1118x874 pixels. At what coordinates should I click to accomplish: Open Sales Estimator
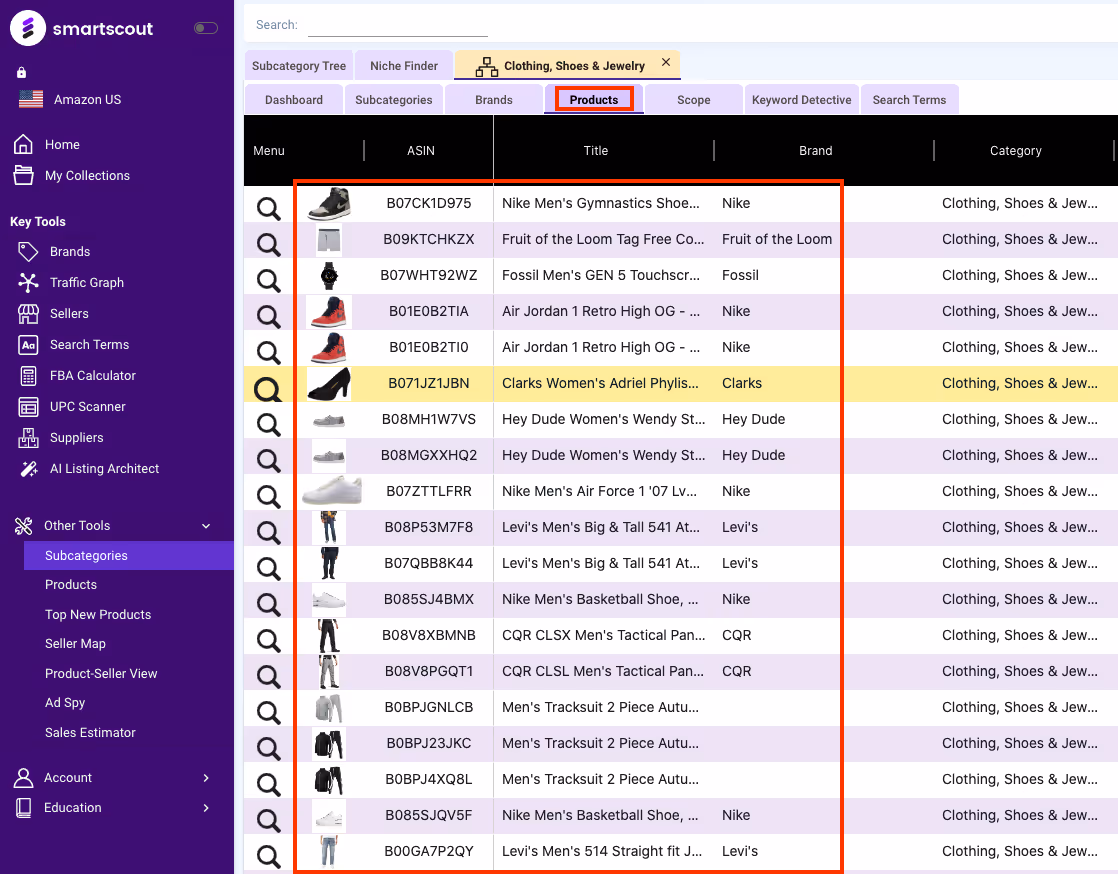click(90, 733)
